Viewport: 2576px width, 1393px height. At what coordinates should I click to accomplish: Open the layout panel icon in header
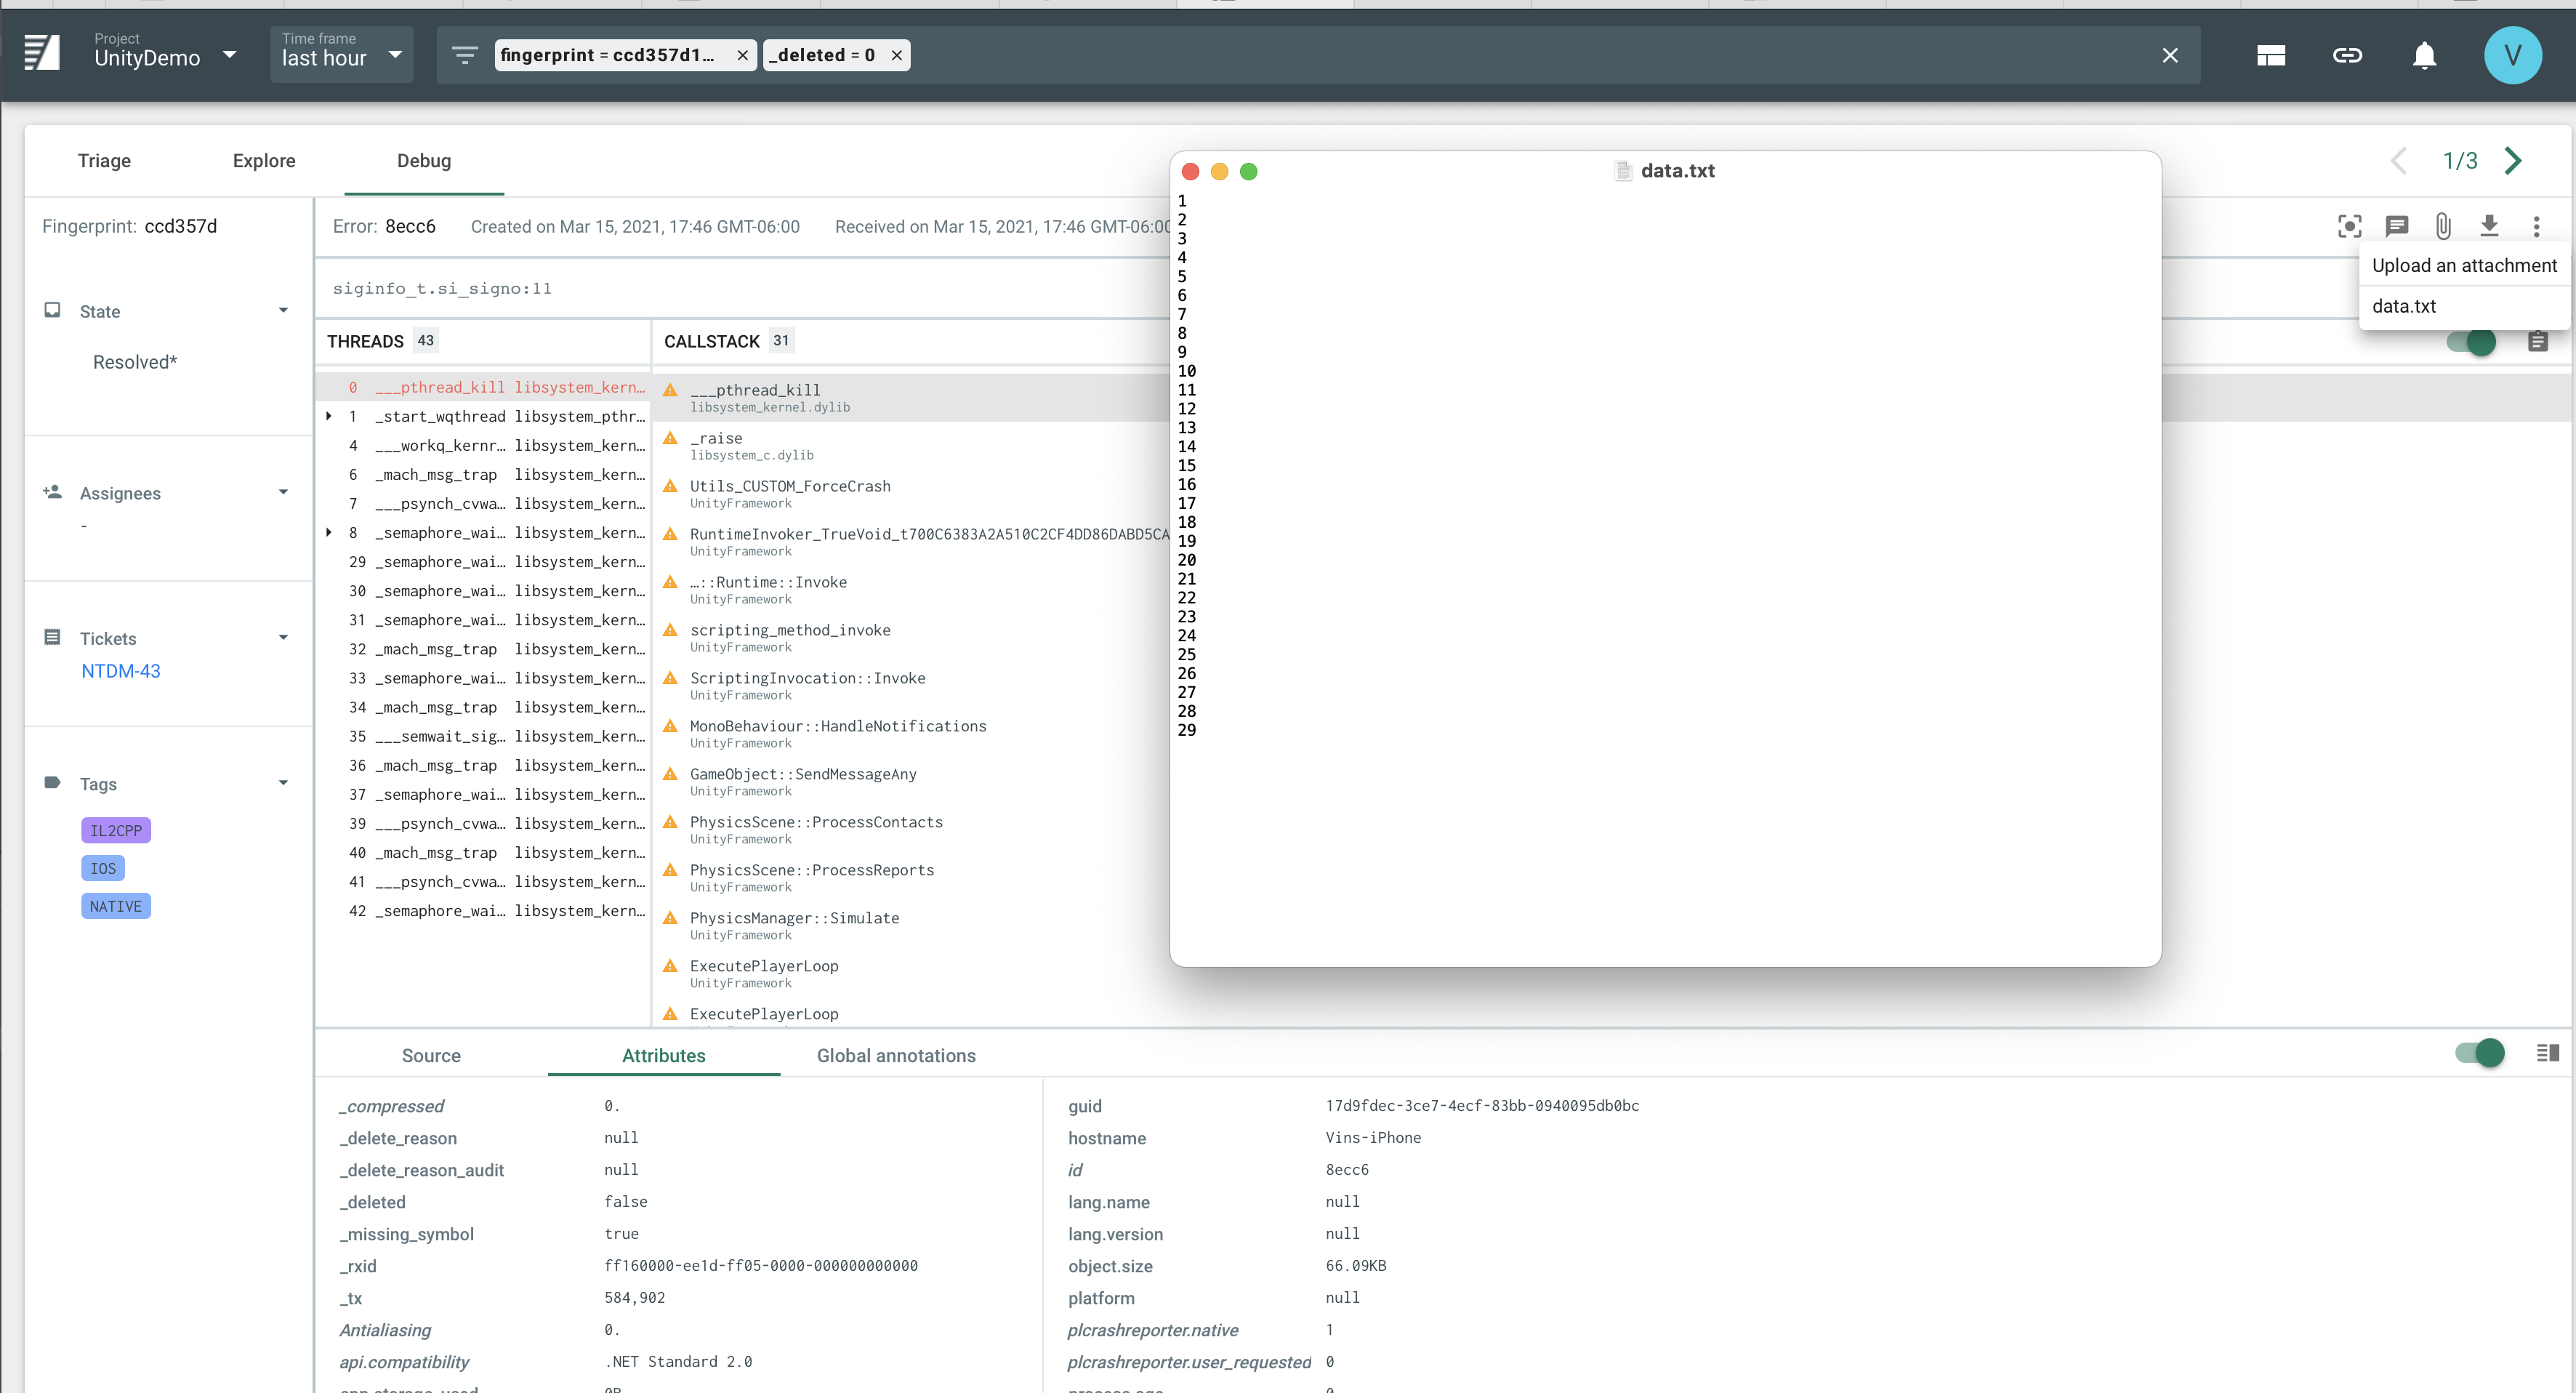(x=2271, y=55)
